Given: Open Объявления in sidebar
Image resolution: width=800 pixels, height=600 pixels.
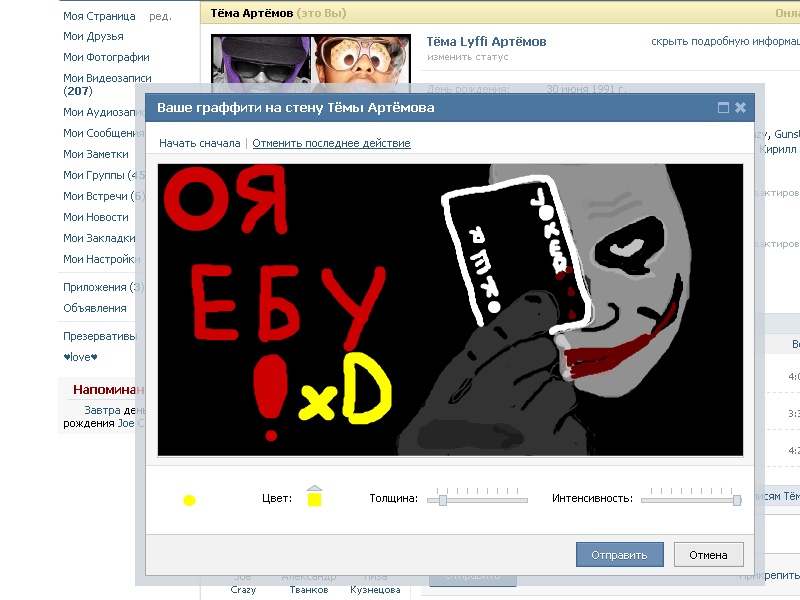Looking at the screenshot, I should click(x=95, y=308).
